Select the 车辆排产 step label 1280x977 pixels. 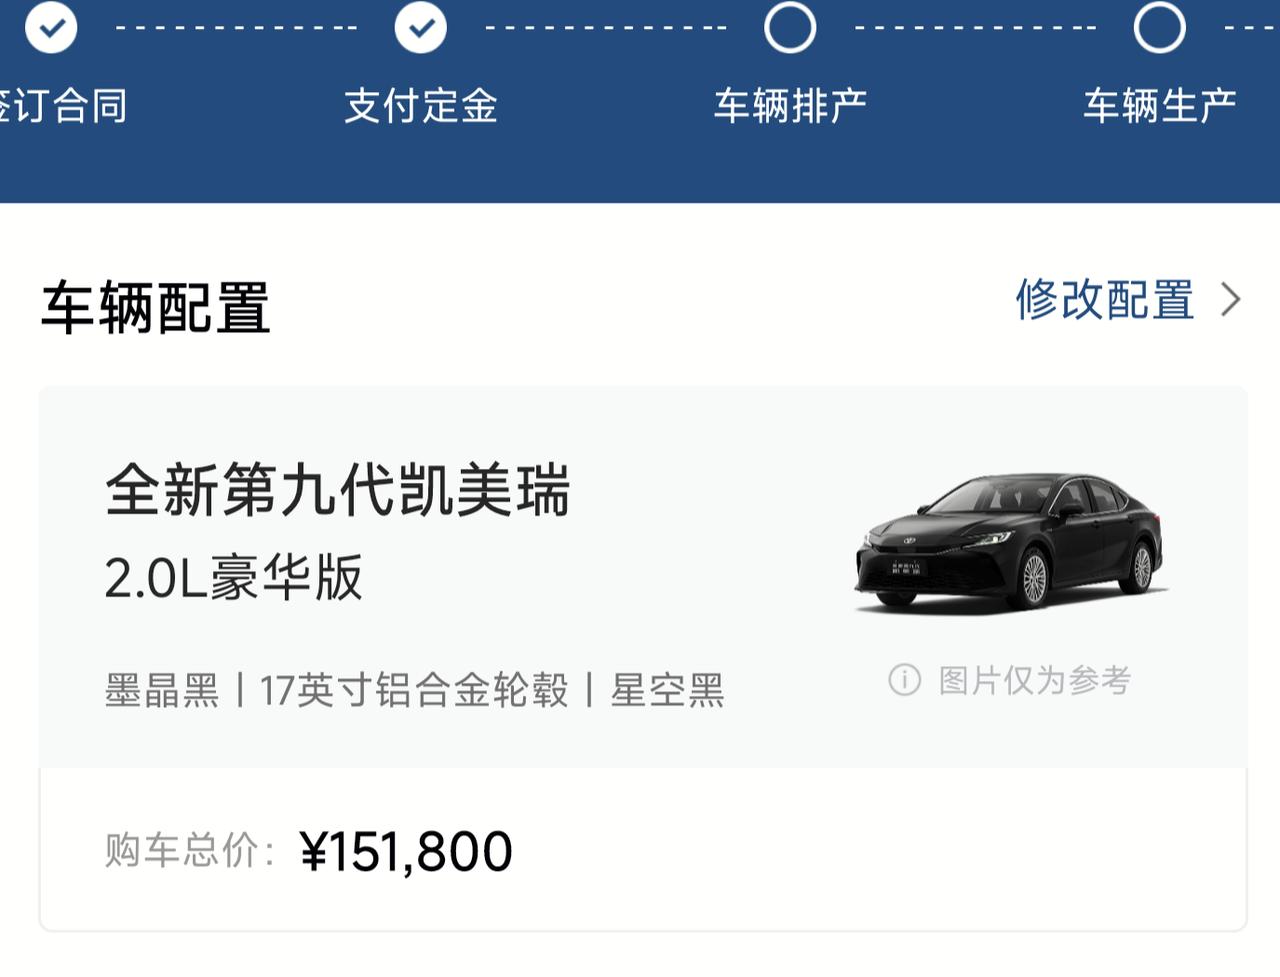(x=790, y=105)
